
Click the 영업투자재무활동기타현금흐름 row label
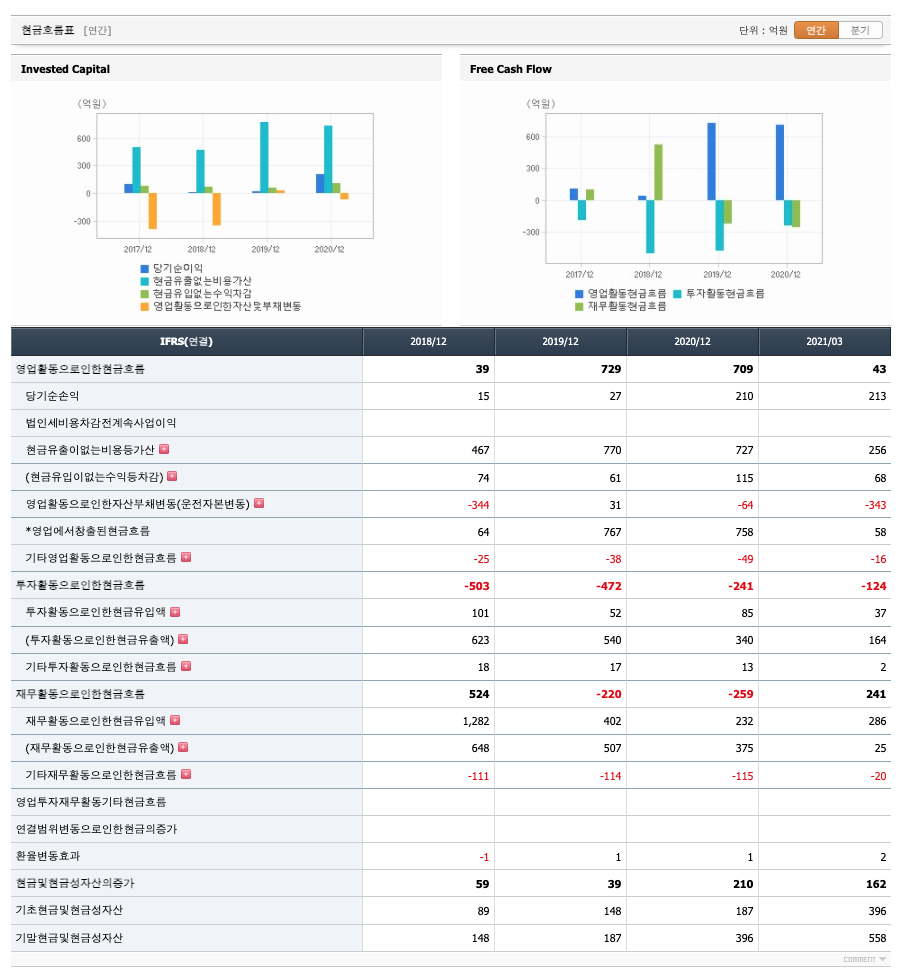pyautogui.click(x=91, y=801)
